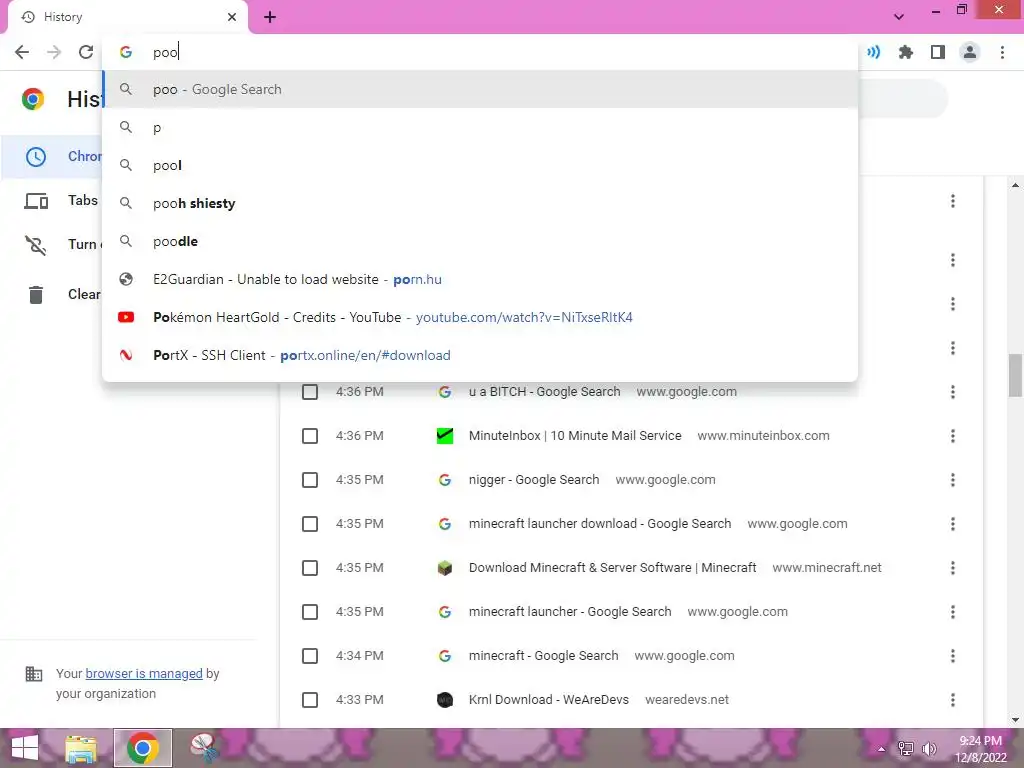Open actions menu for minecraft launcher download entry
The image size is (1024, 768).
coord(953,524)
